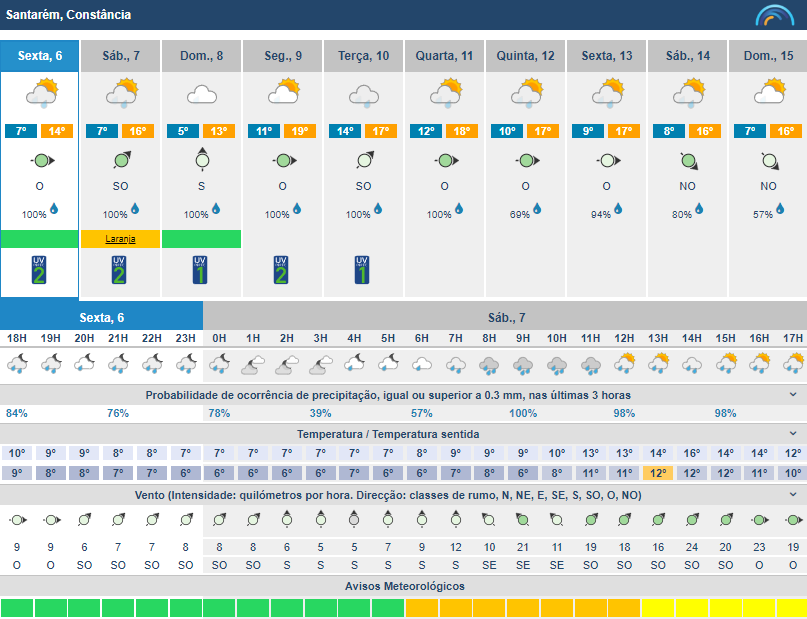Screen dimensions: 807x619
Task: Click the UV index 1 icon under Terça, 10
Action: coord(364,269)
